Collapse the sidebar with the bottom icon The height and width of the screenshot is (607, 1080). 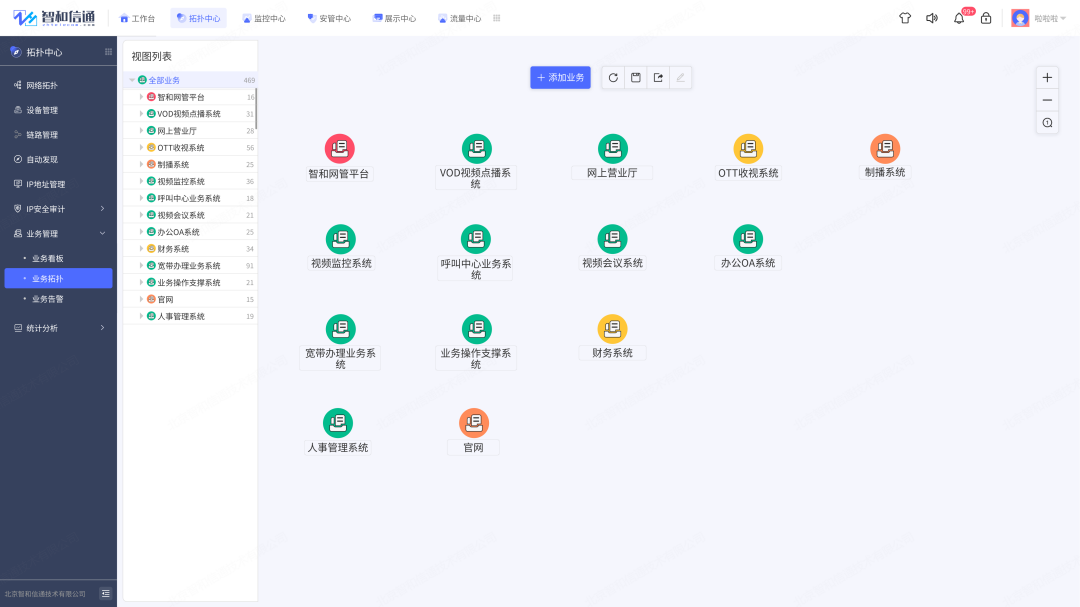click(x=105, y=593)
